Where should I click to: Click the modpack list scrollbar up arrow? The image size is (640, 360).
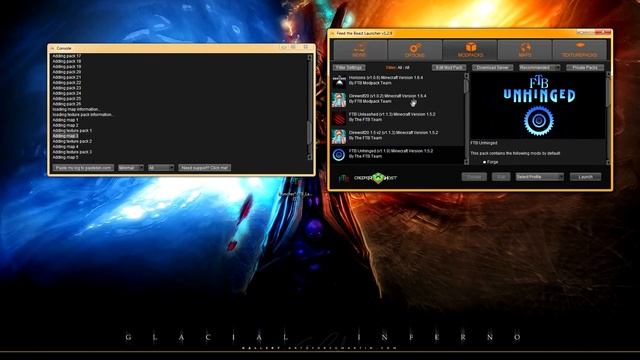coord(467,76)
